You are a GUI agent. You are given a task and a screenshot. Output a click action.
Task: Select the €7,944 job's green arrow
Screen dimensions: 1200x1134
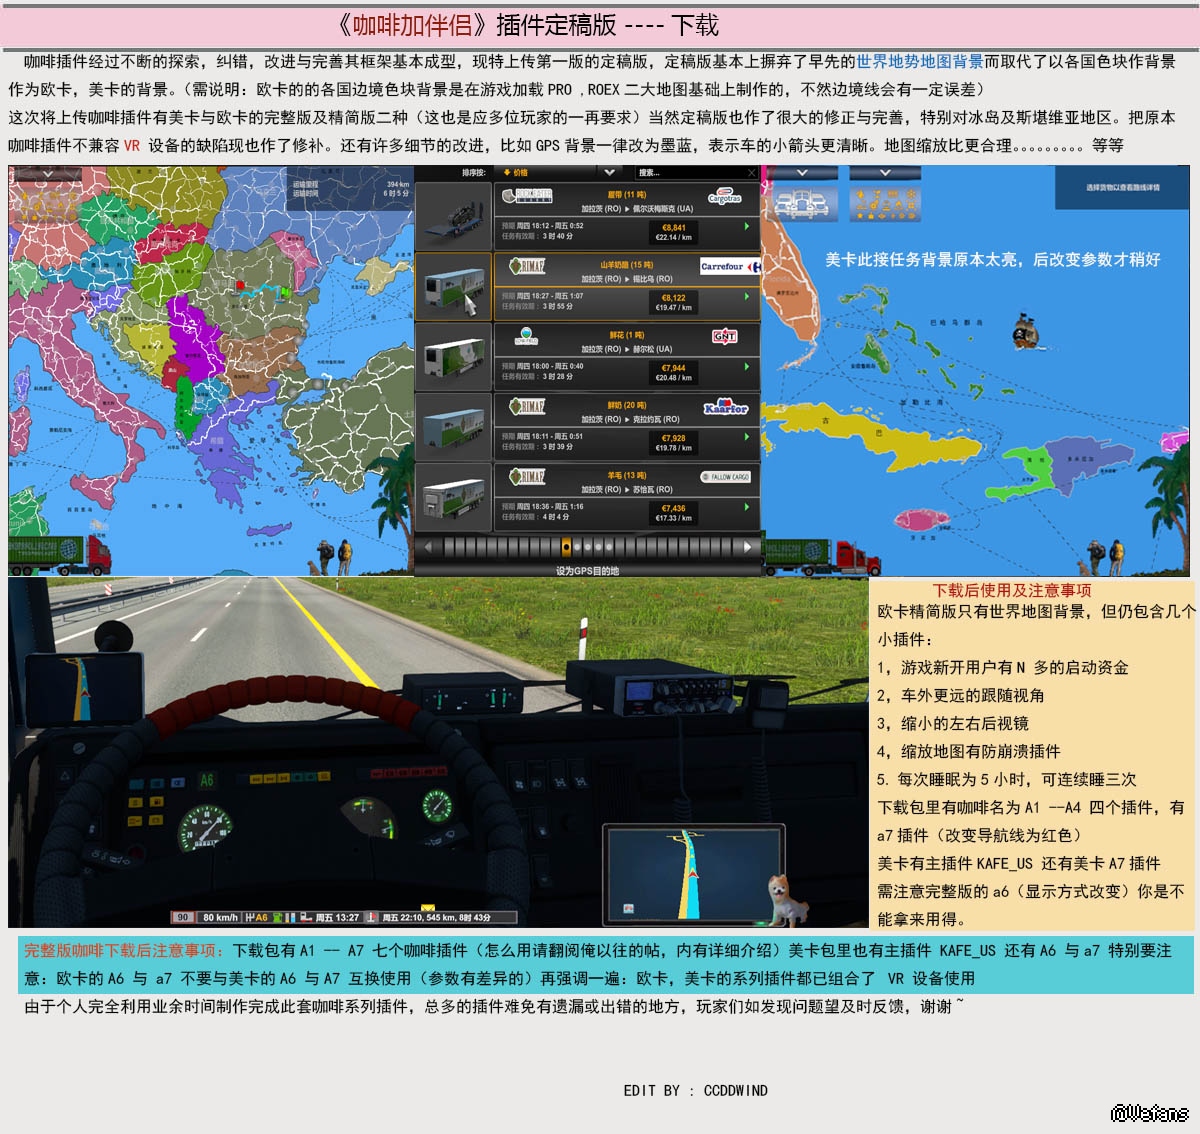pos(746,367)
